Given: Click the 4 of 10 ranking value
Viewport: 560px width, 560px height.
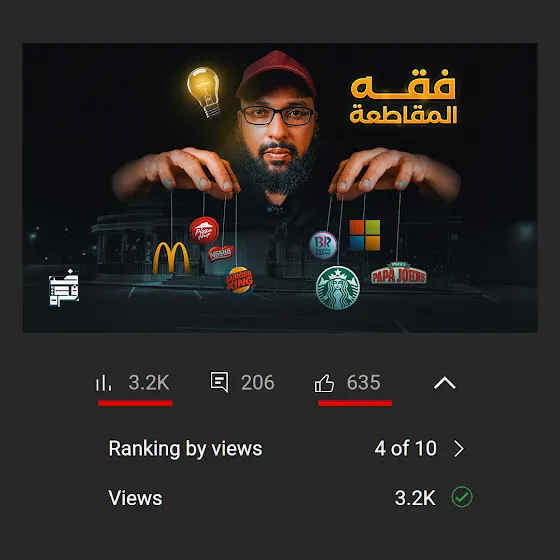Looking at the screenshot, I should (406, 449).
